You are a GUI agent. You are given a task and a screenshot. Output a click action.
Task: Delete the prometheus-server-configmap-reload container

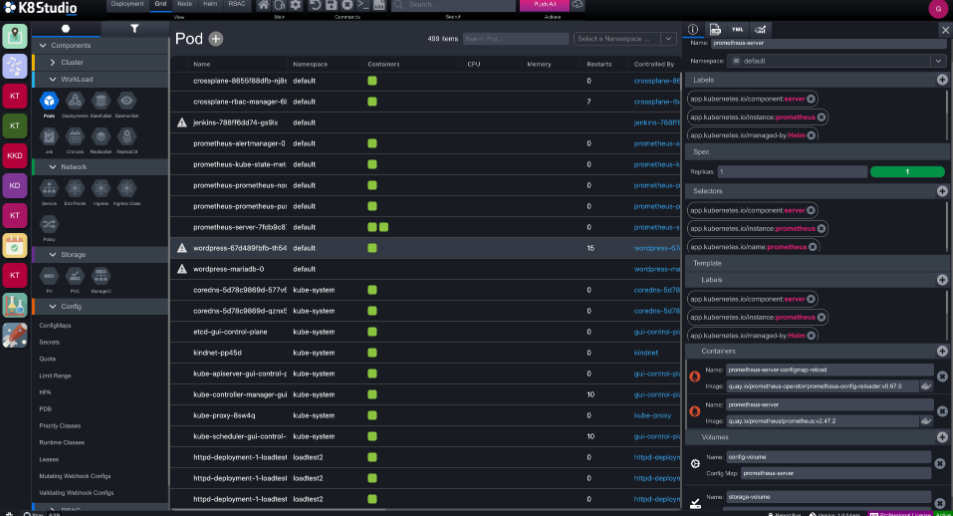tap(940, 376)
